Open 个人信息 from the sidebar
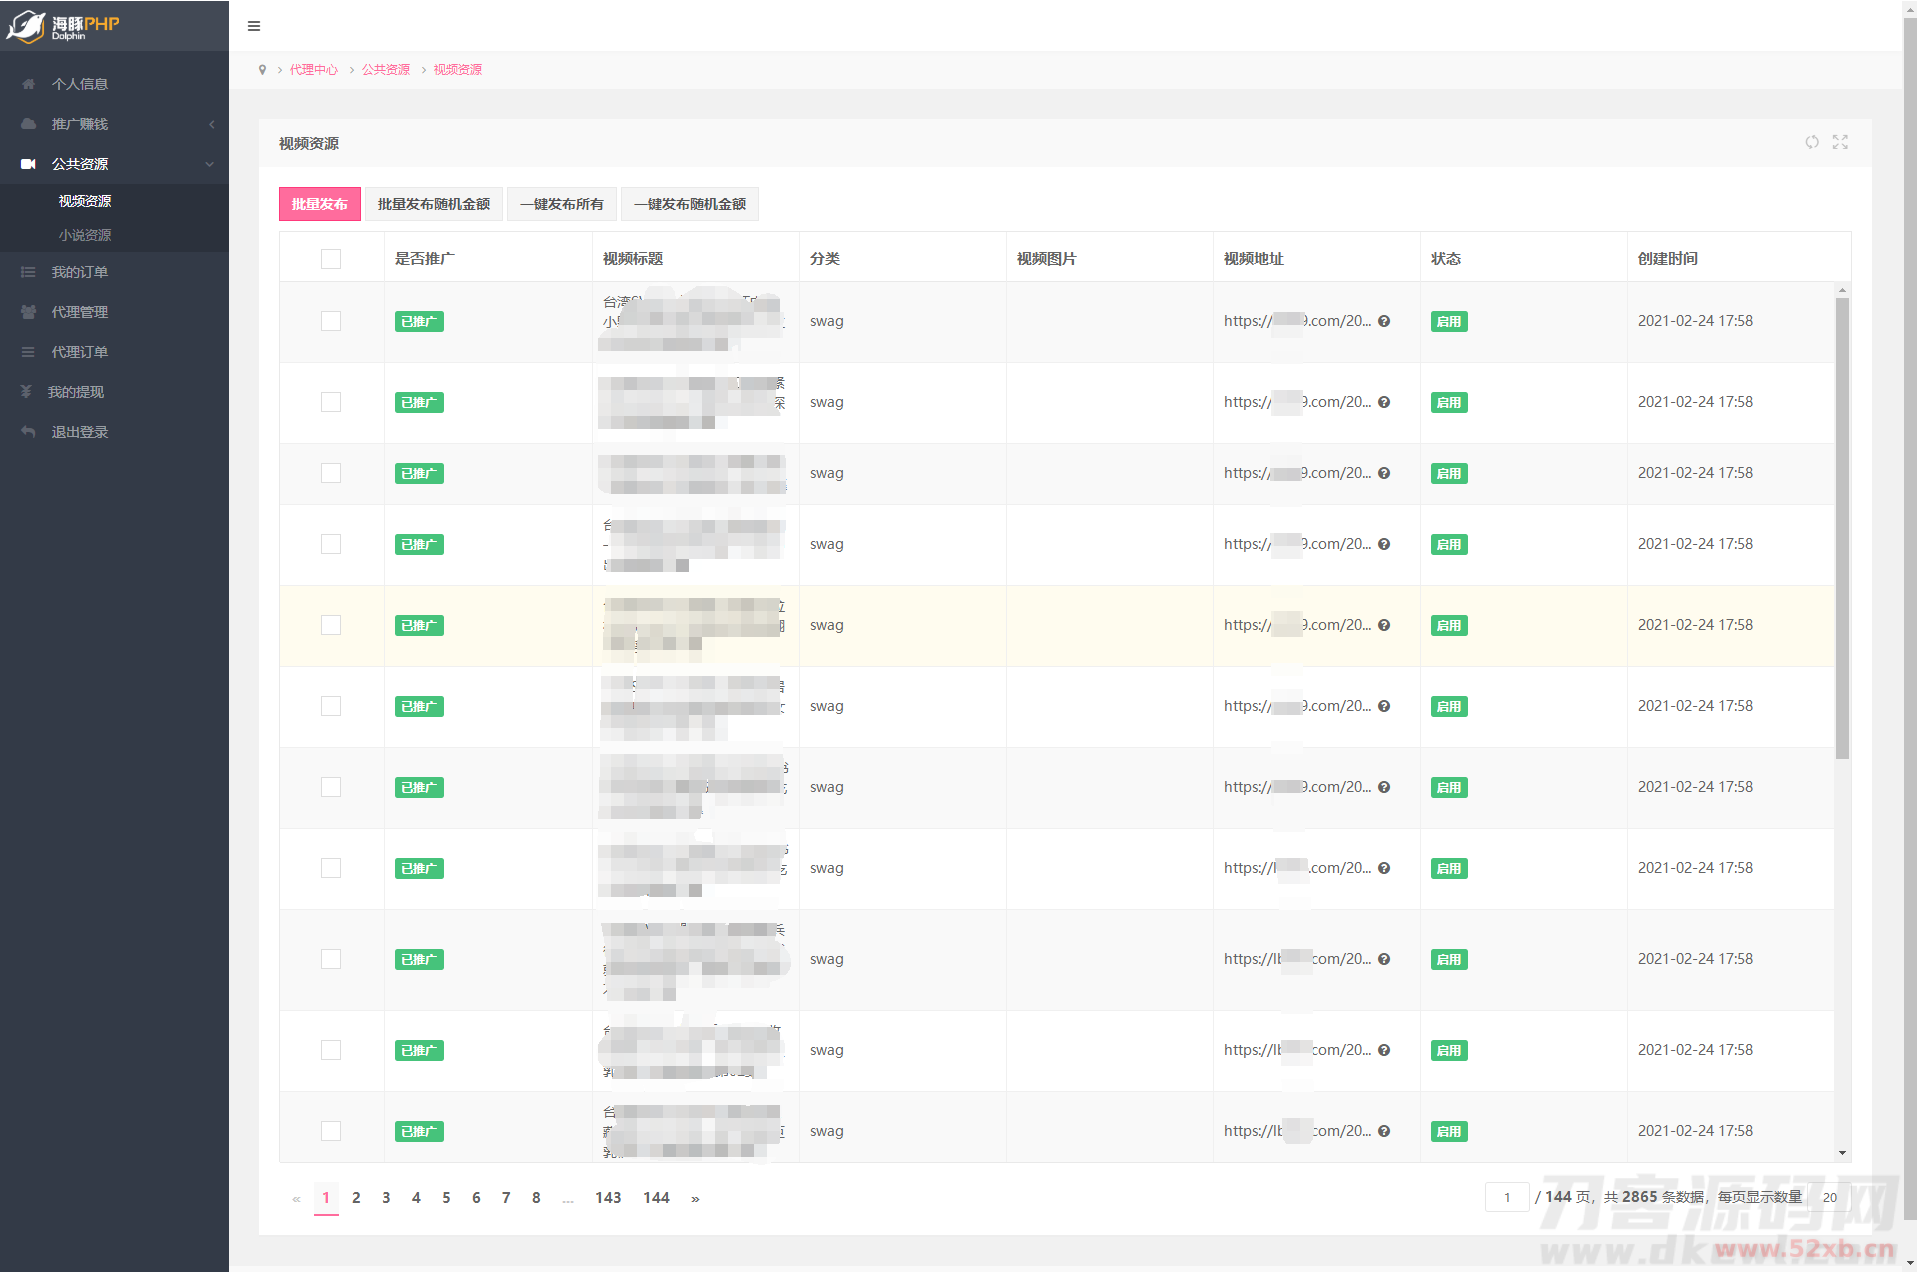This screenshot has width=1917, height=1272. (80, 84)
